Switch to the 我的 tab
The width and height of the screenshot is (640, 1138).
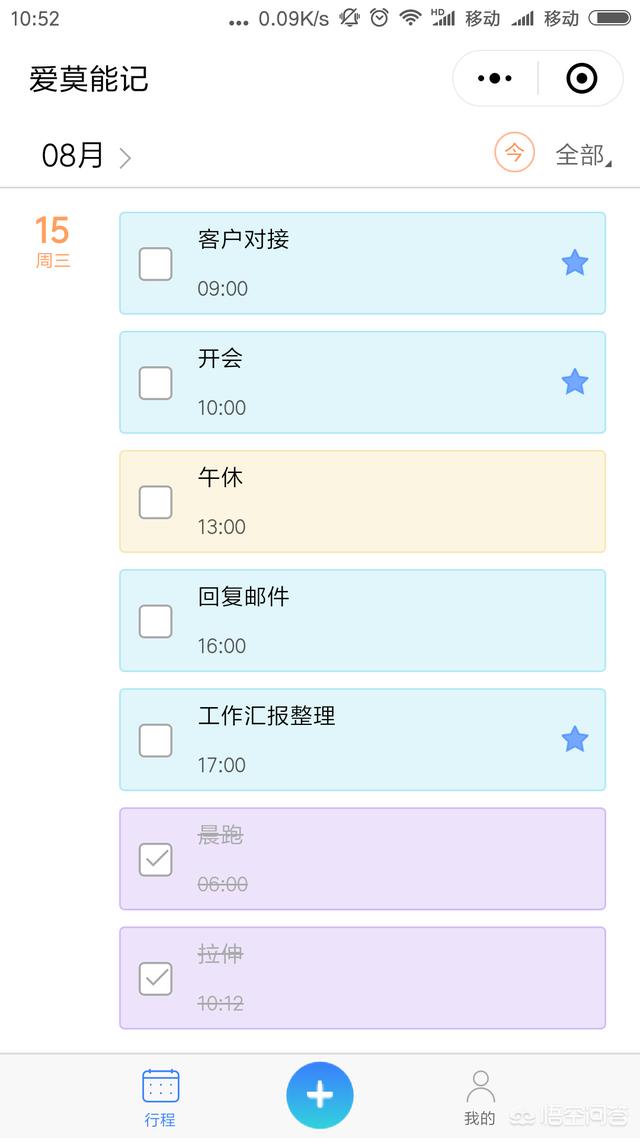[479, 1095]
